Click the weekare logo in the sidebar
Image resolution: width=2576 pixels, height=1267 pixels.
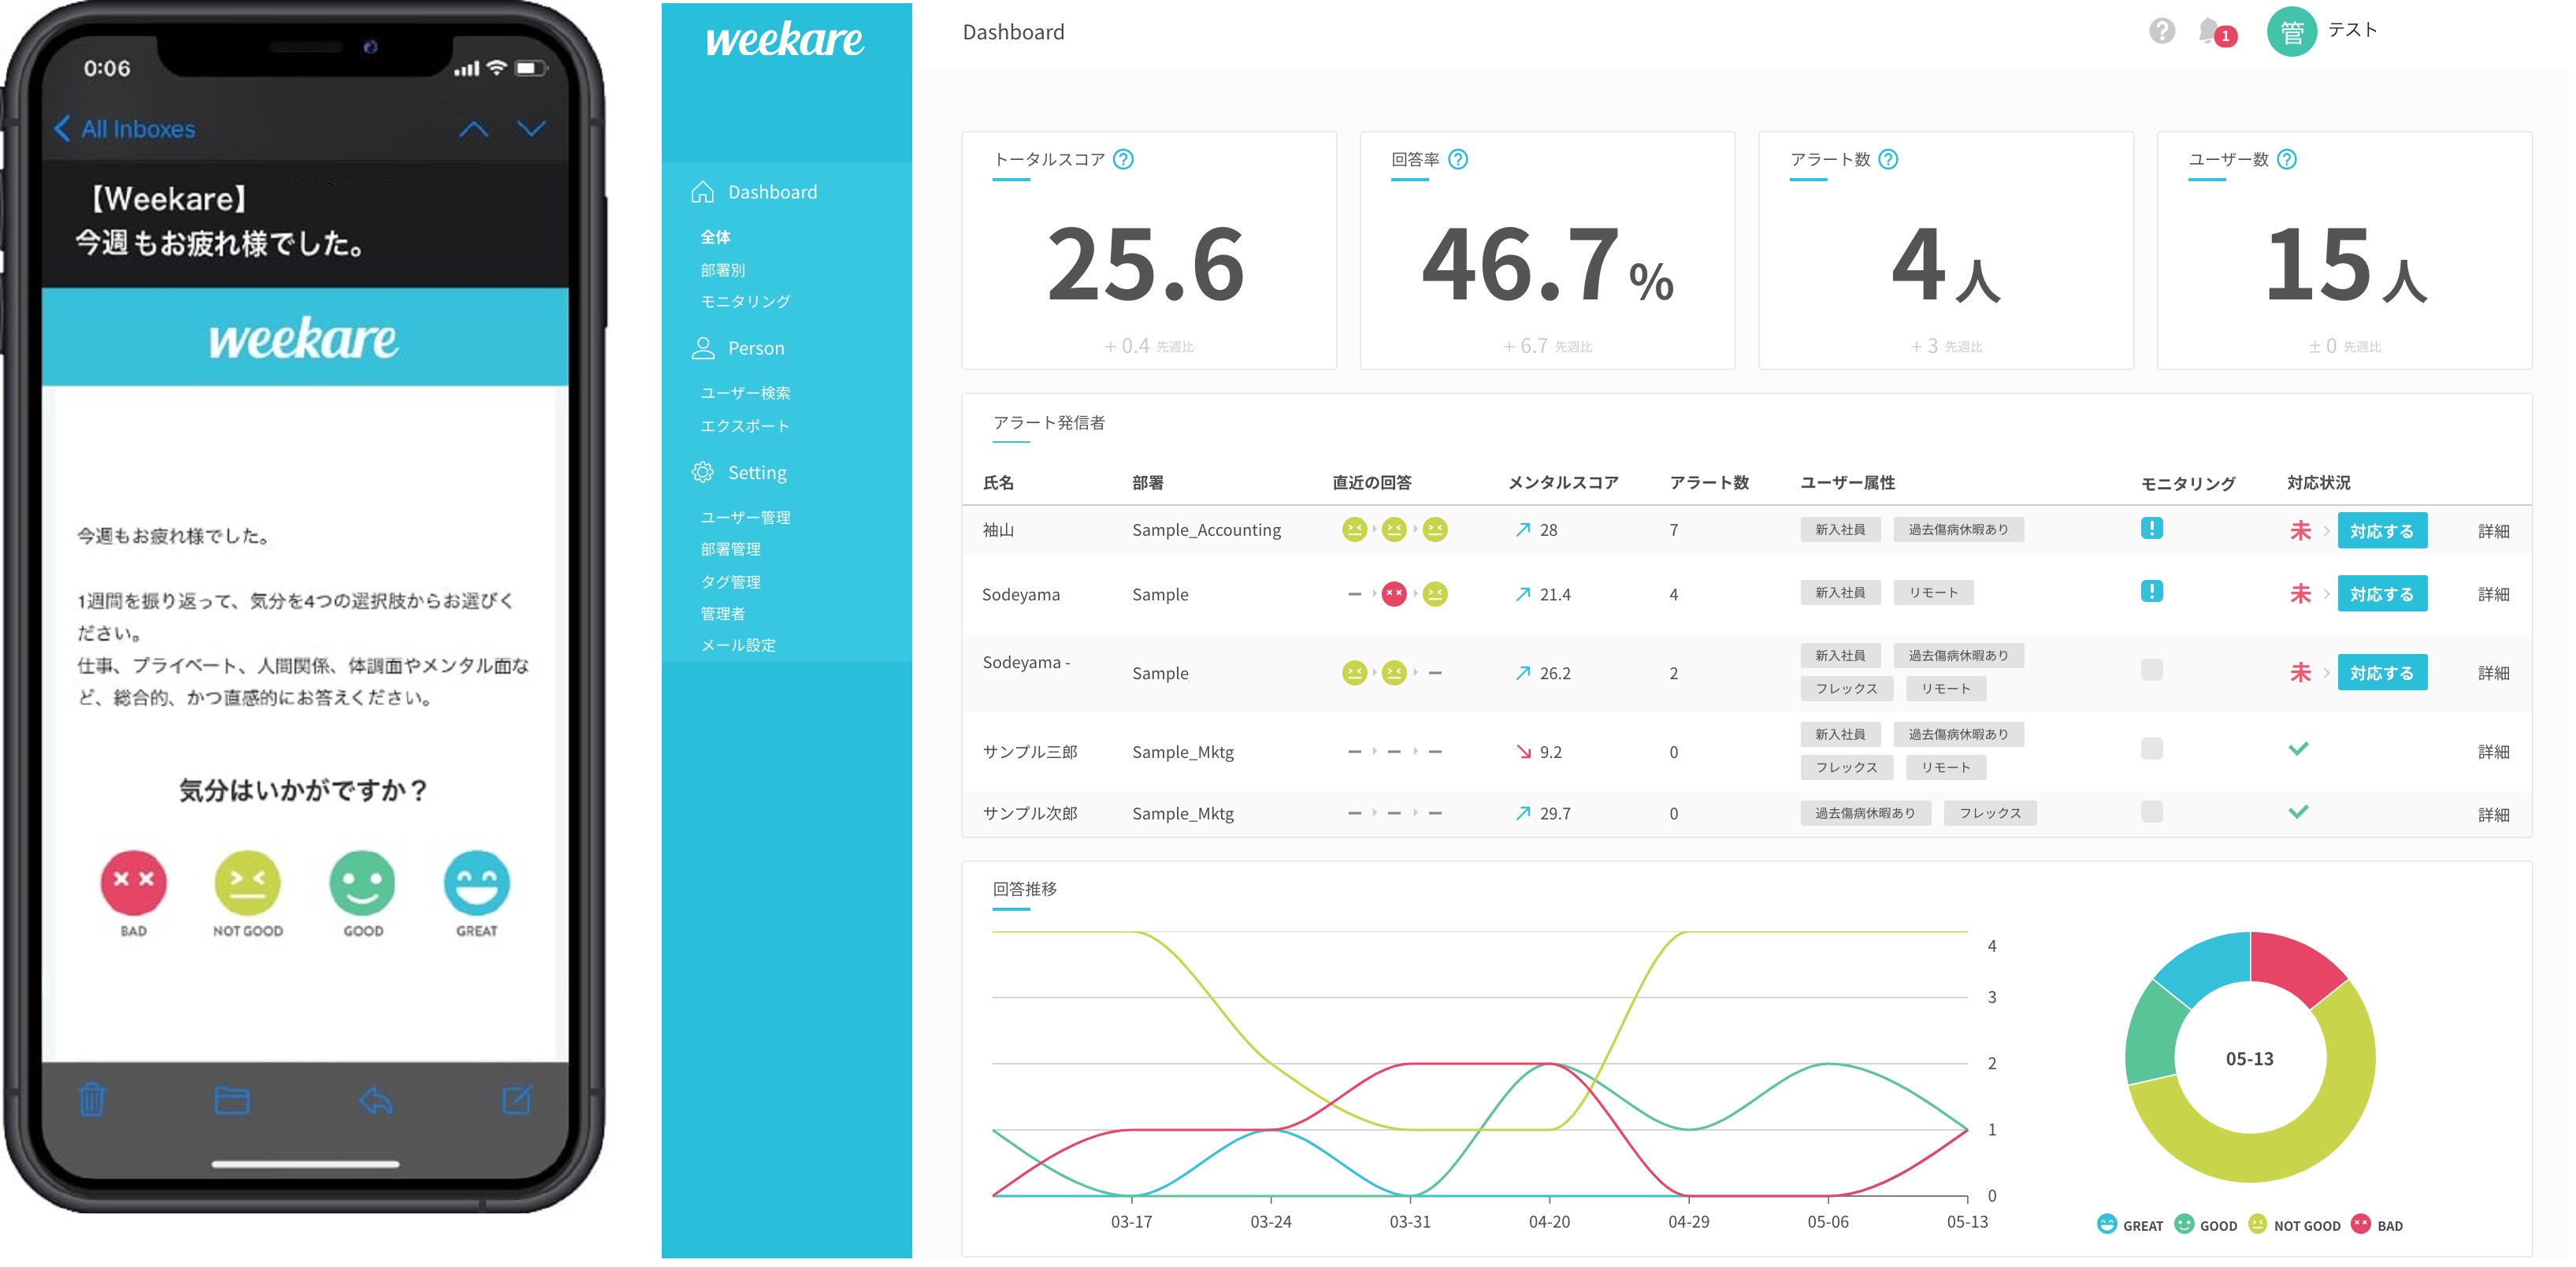785,40
